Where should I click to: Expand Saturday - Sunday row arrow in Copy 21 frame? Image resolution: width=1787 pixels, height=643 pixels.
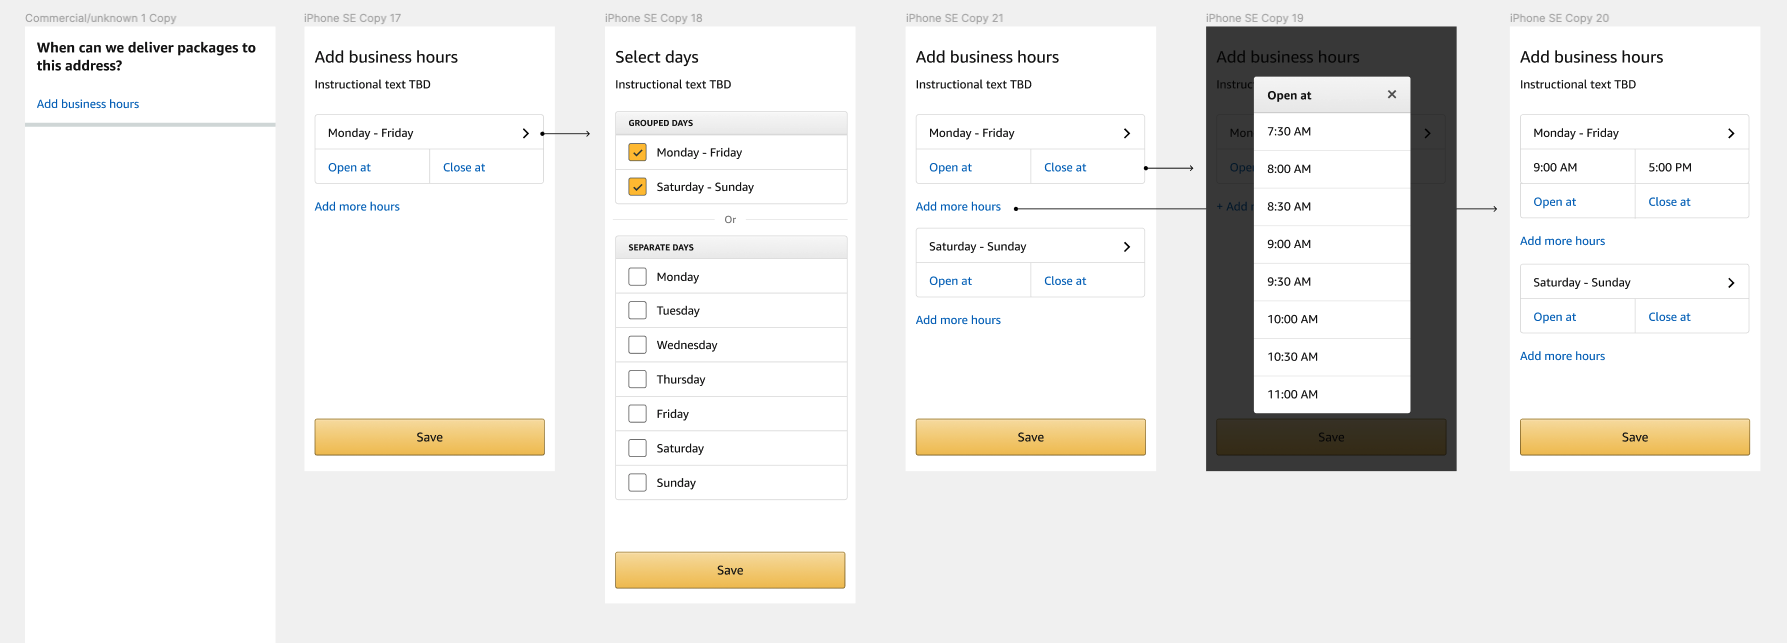tap(1127, 247)
